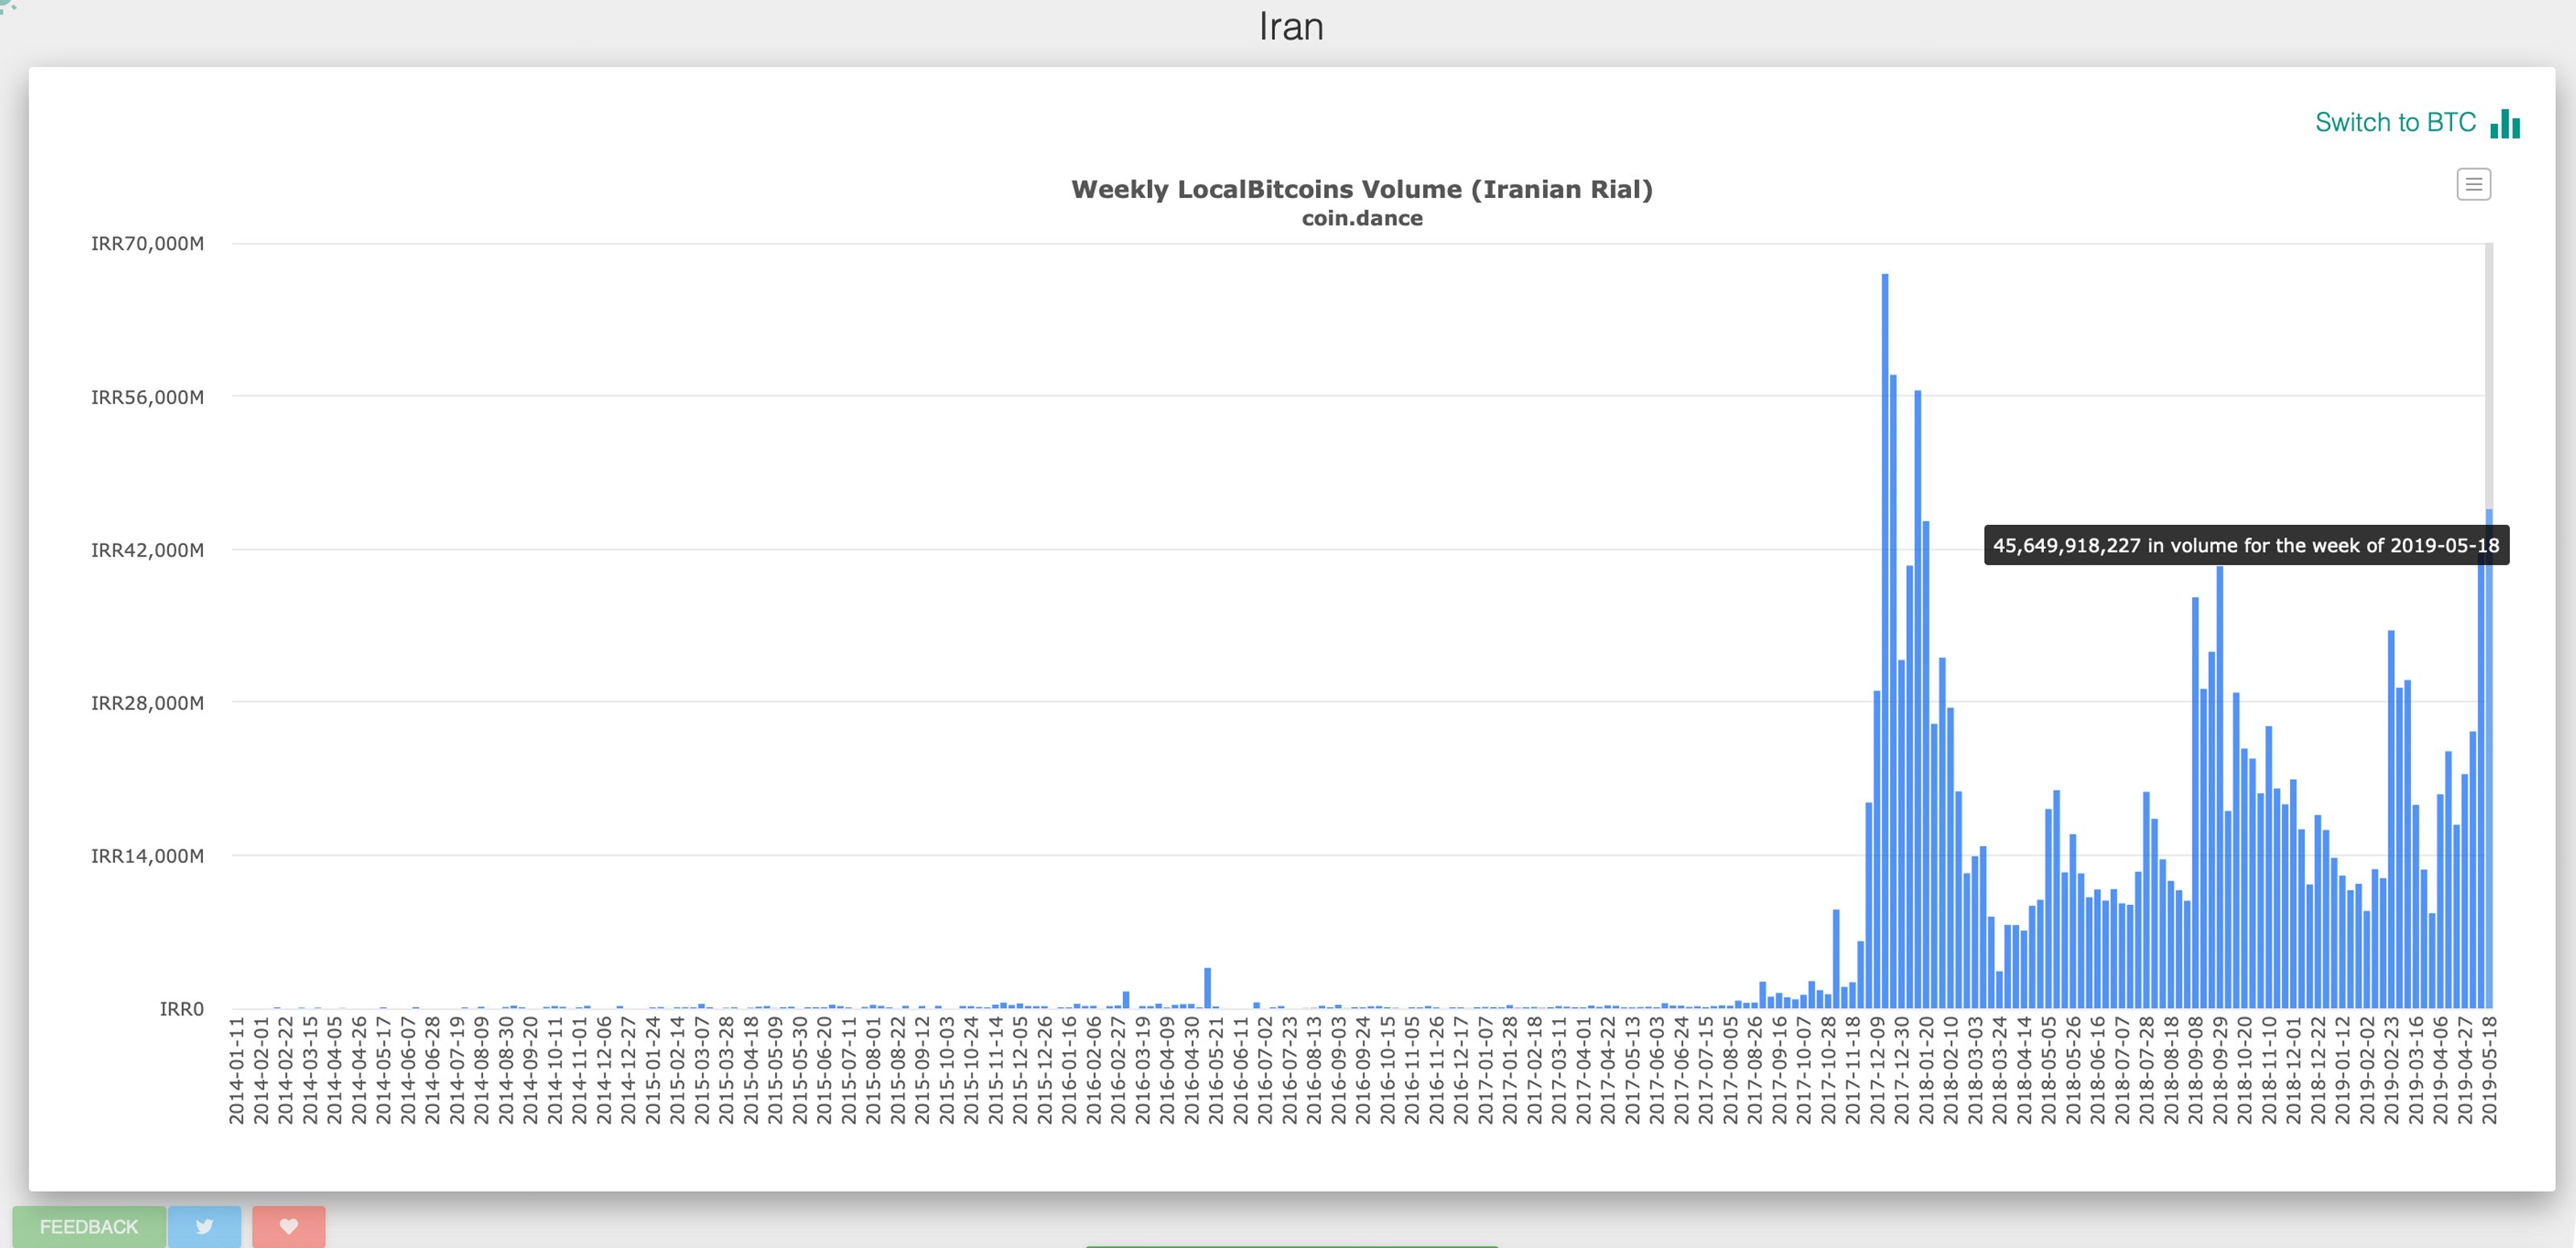Click the IRR42,000M y-axis label
This screenshot has width=2576, height=1248.
(147, 550)
